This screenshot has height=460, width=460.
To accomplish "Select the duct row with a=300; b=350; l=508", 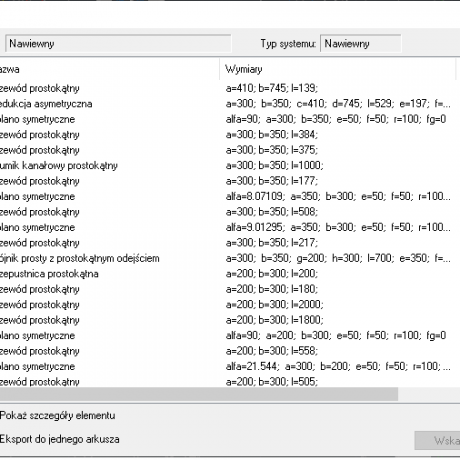I will (x=228, y=212).
